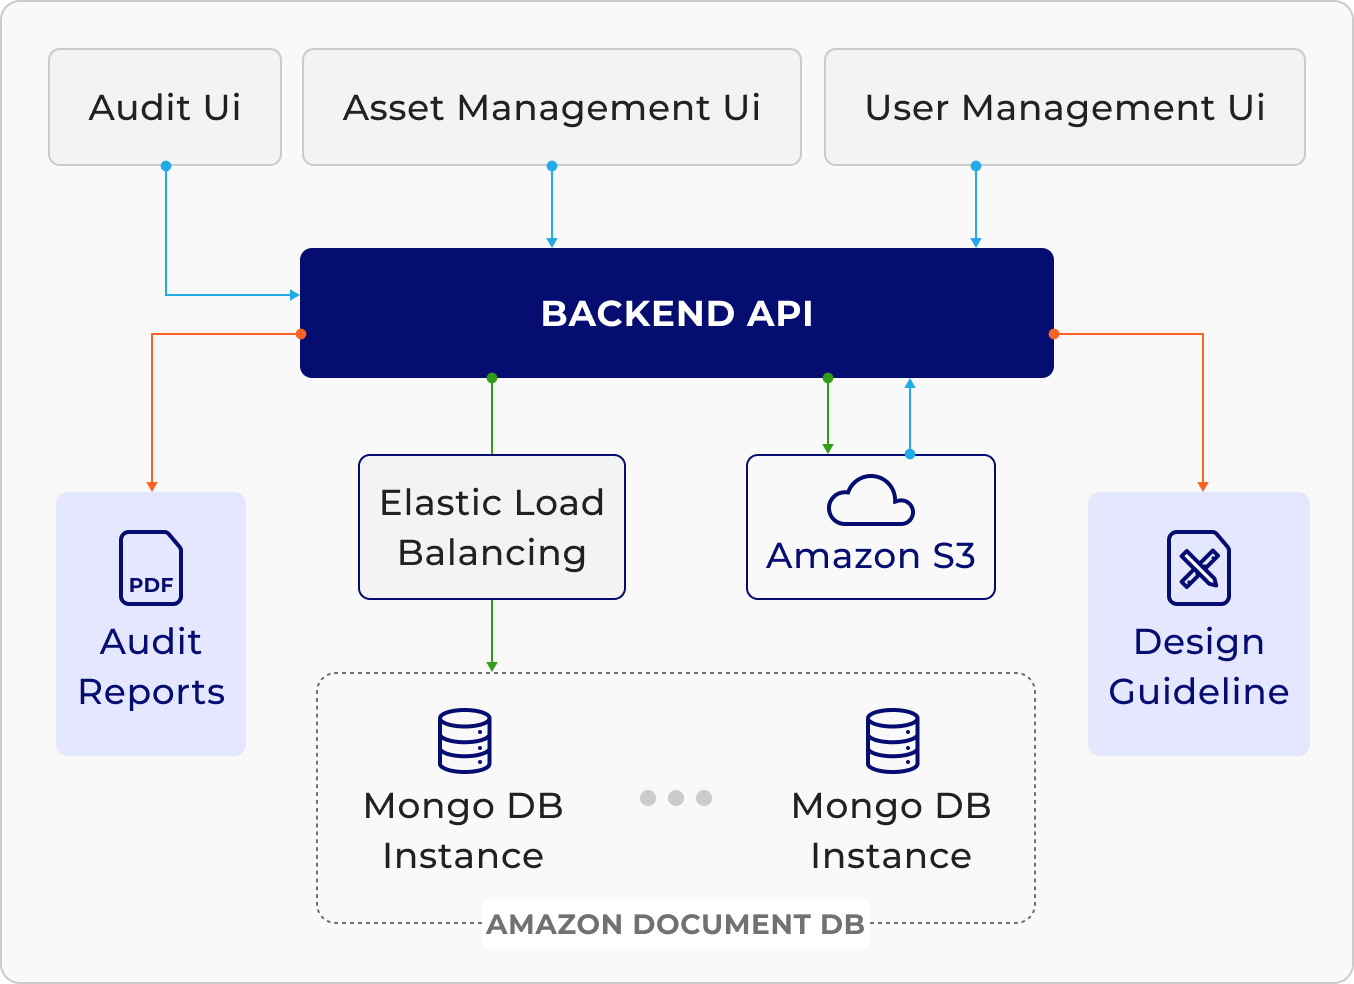Click the Design Guideline ruler-pencil icon

pos(1199,567)
